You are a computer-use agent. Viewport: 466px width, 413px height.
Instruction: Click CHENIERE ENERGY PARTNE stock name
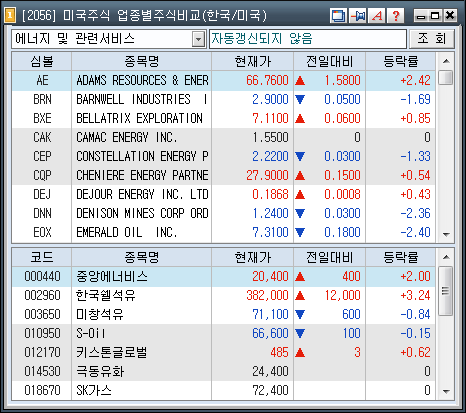pos(142,175)
